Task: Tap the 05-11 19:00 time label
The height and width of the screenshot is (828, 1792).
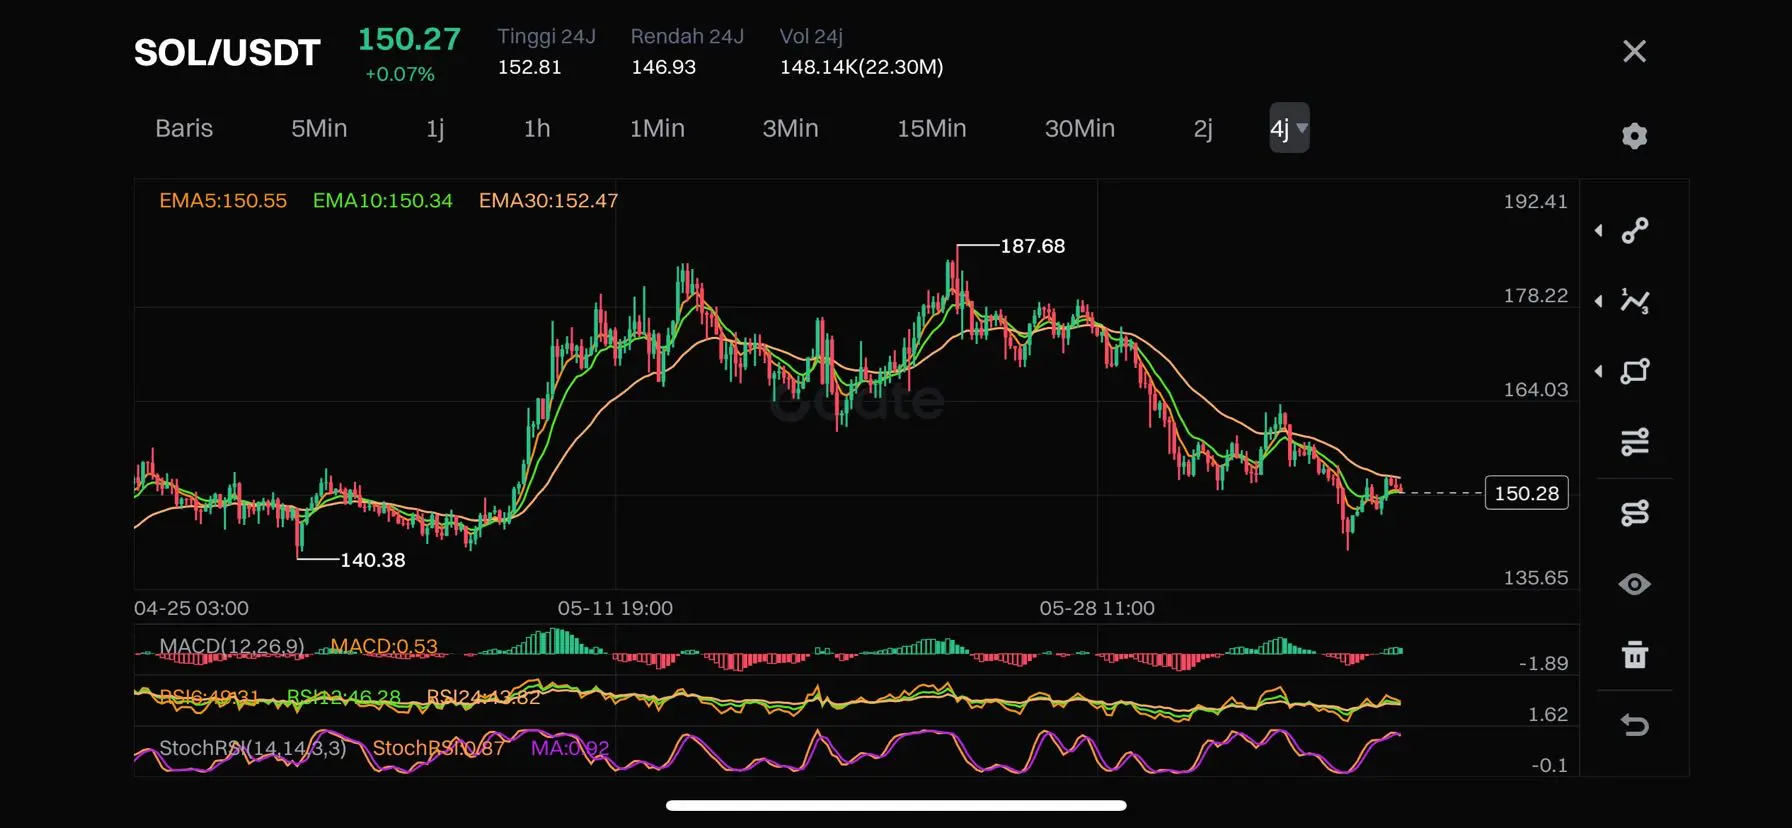Action: point(615,608)
